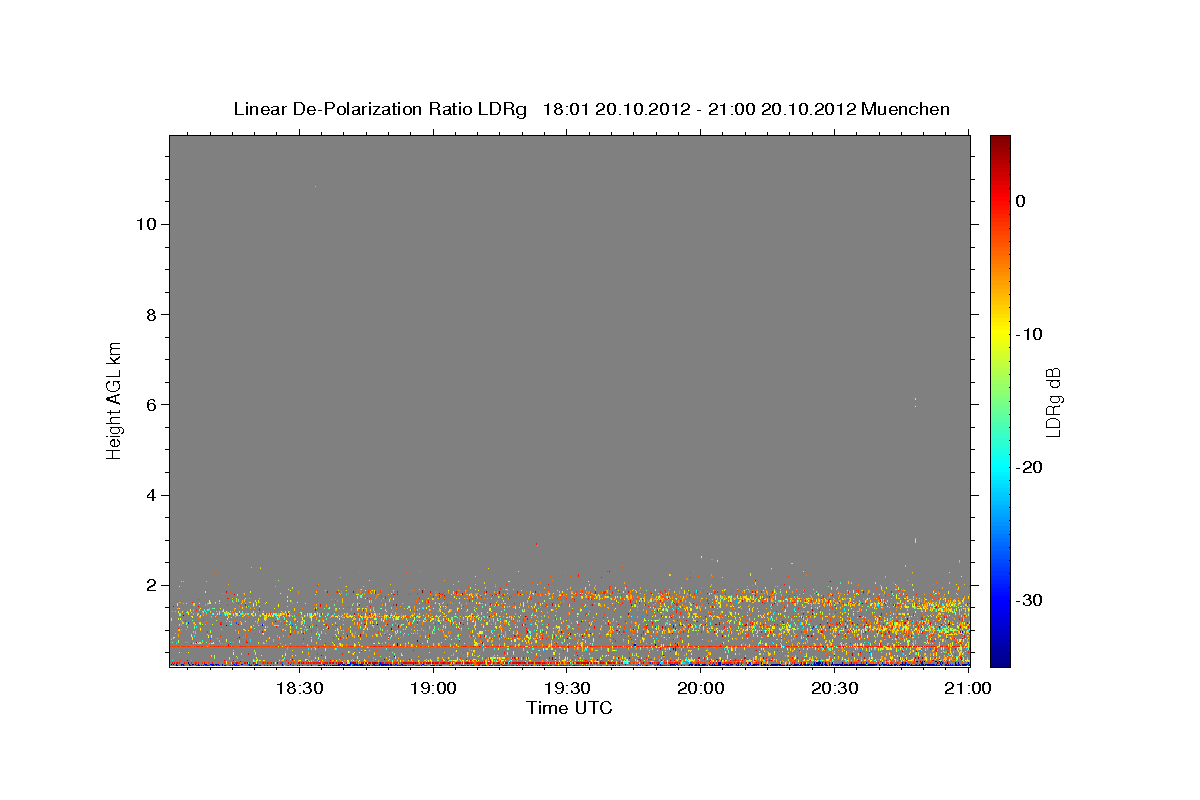The image size is (1200, 800).
Task: Click the height label 6
Action: tap(149, 405)
